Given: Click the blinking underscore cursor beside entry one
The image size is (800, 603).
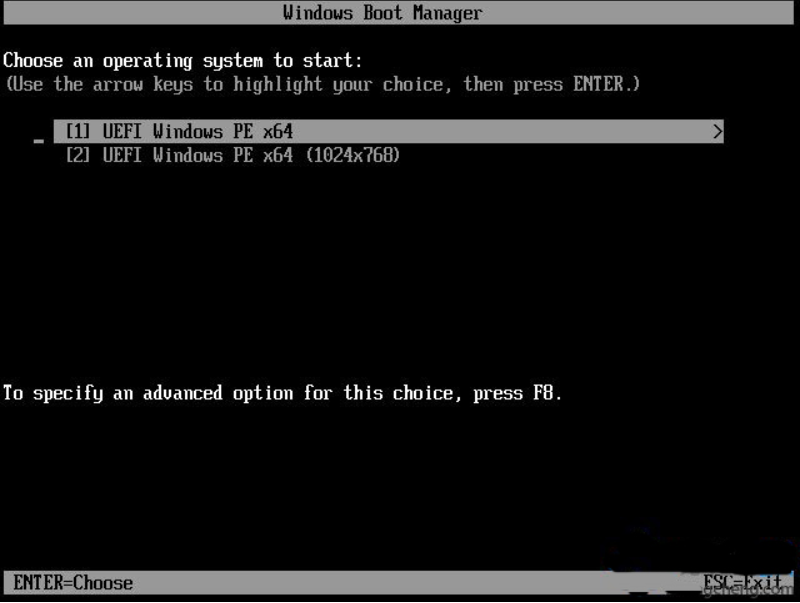Looking at the screenshot, I should [39, 141].
